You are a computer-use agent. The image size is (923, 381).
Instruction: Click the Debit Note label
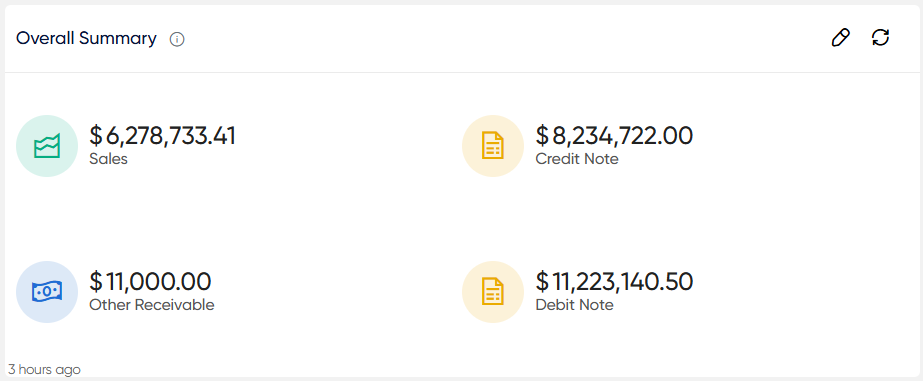[x=575, y=305]
